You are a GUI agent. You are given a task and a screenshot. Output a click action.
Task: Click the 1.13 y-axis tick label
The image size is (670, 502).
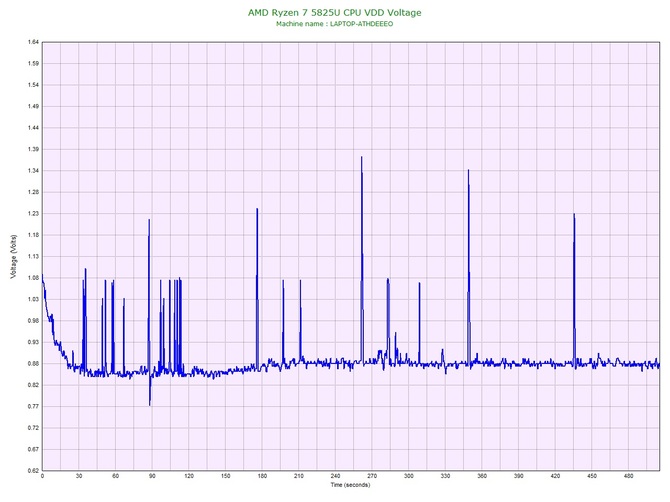coord(33,256)
